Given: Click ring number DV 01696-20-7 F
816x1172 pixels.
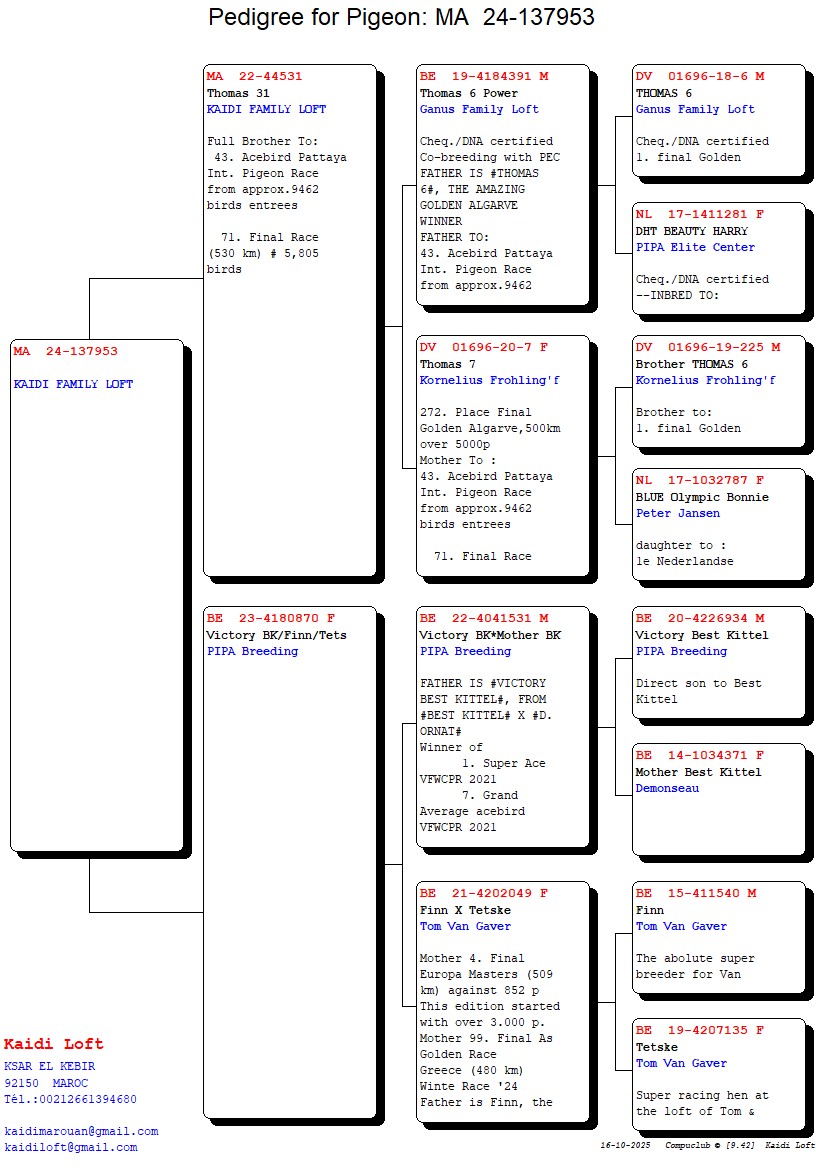Looking at the screenshot, I should tap(484, 347).
